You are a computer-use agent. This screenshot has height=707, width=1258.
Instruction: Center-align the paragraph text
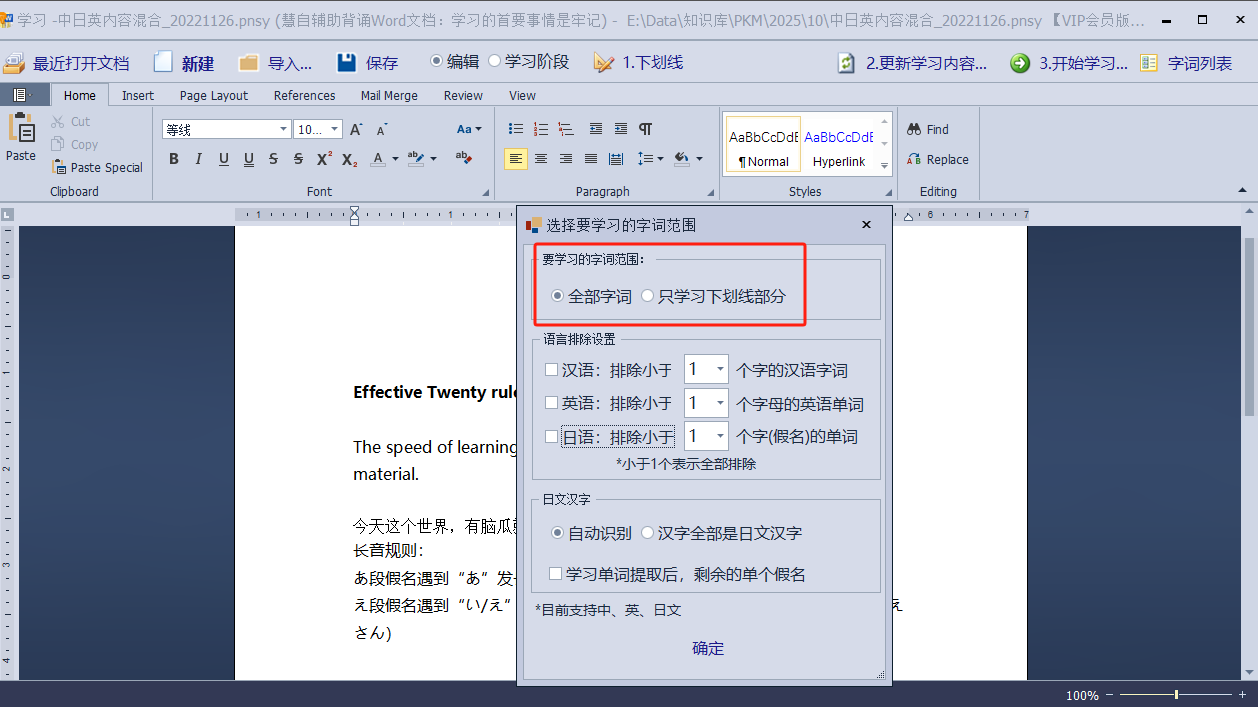541,159
